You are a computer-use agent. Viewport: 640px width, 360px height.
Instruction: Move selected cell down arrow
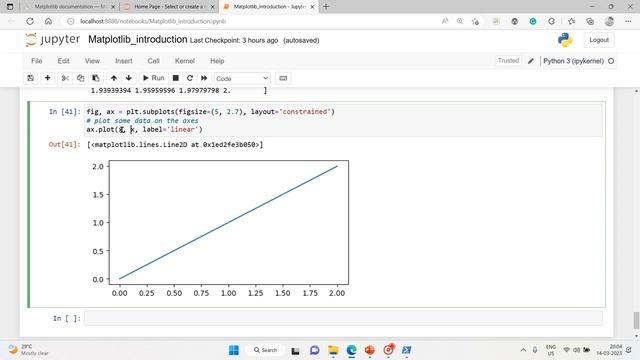[129, 78]
